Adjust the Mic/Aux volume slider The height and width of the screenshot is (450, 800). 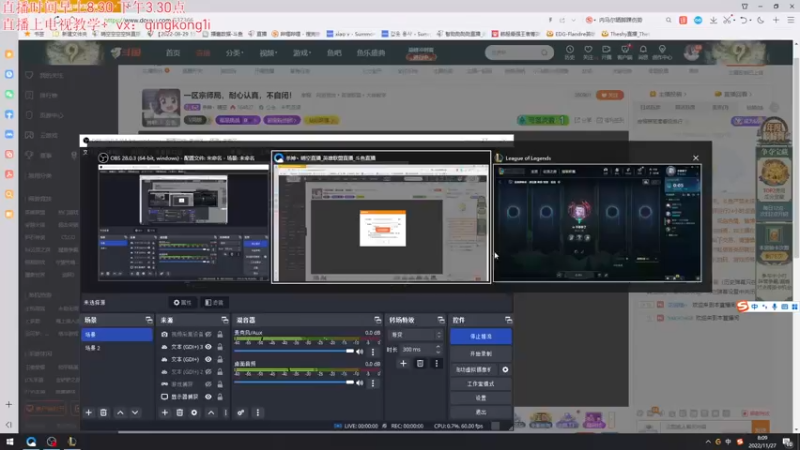coord(294,351)
